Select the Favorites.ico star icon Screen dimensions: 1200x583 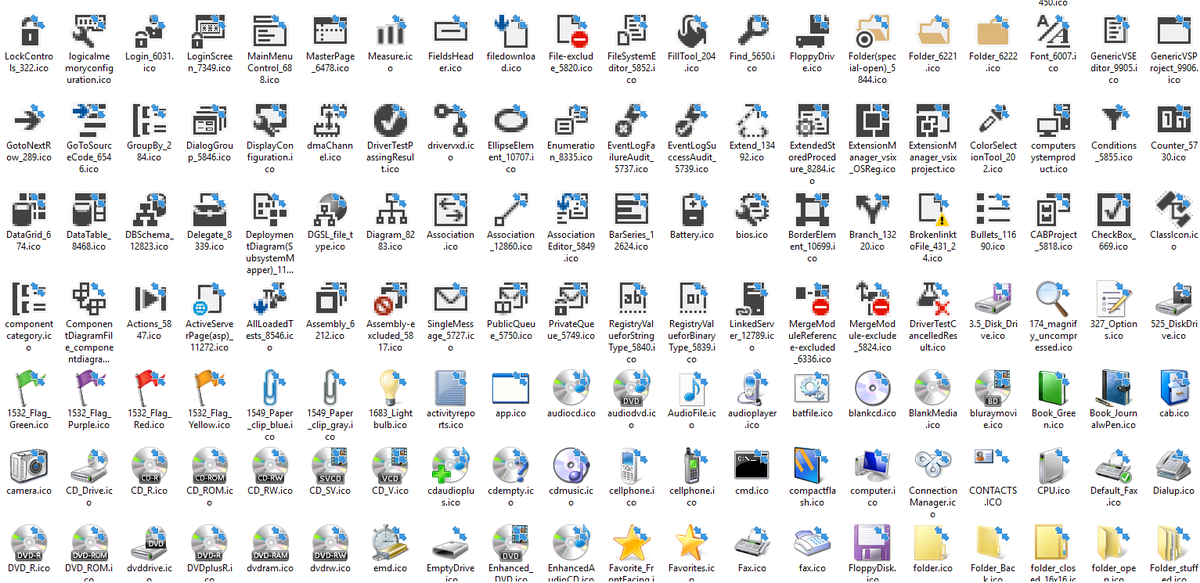691,542
